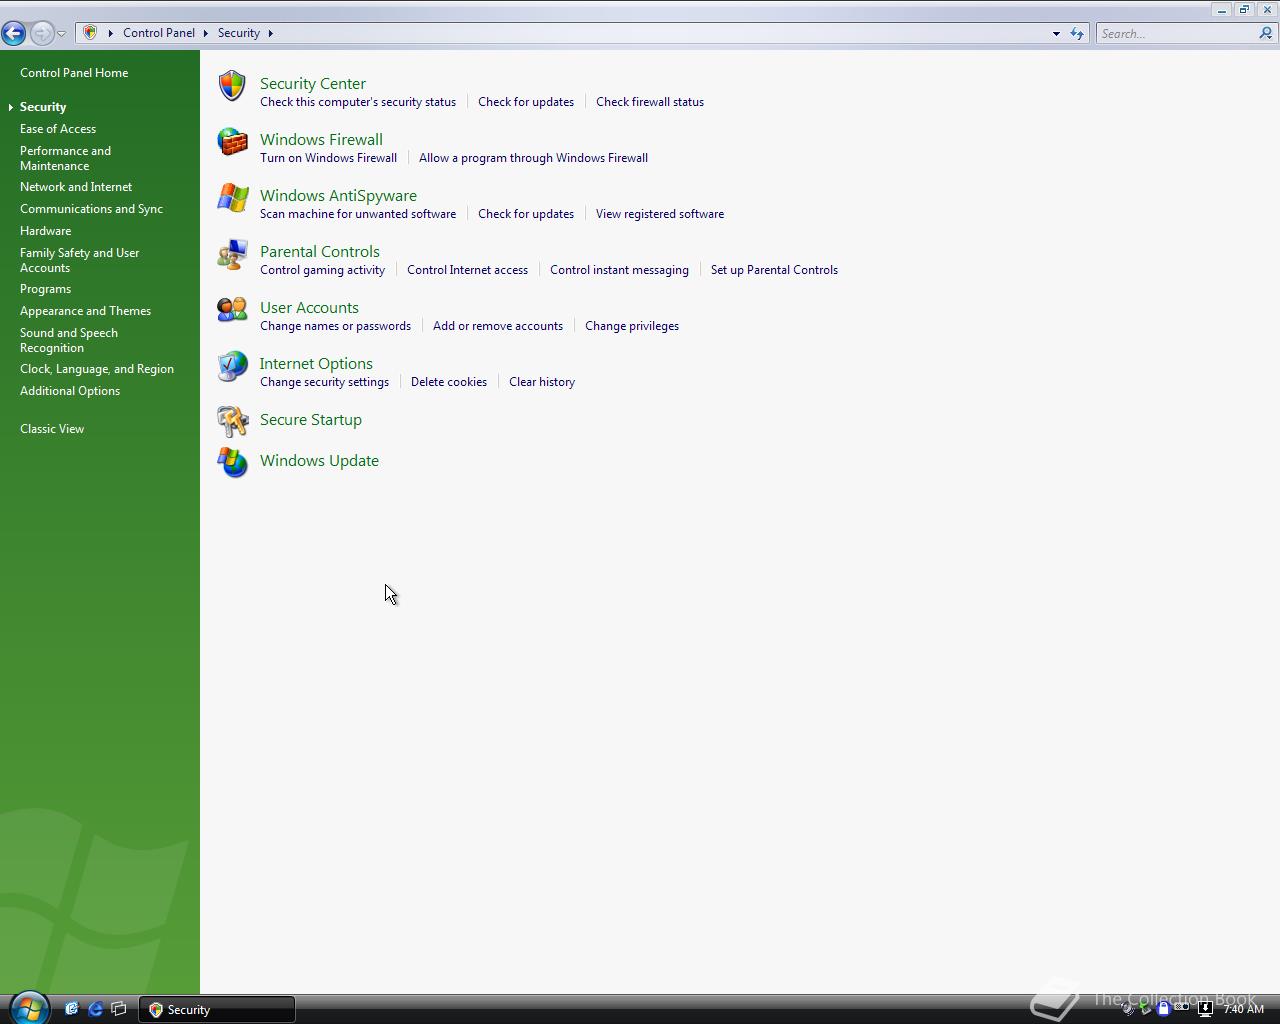Click Change names or passwords
The image size is (1280, 1024).
click(x=335, y=326)
